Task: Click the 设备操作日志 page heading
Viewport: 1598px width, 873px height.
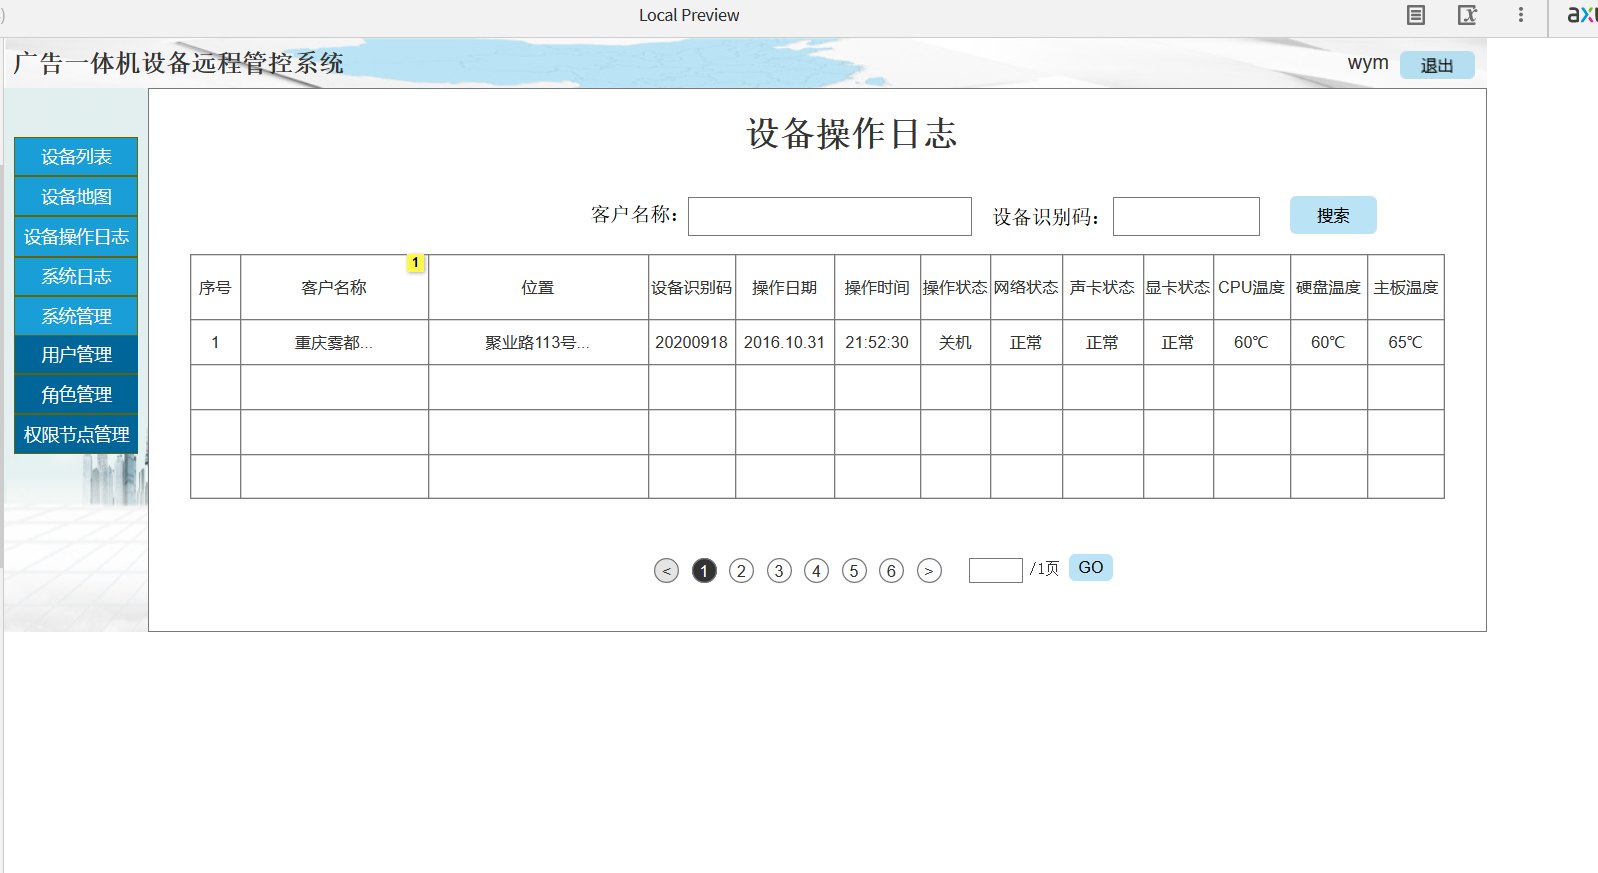Action: point(852,133)
